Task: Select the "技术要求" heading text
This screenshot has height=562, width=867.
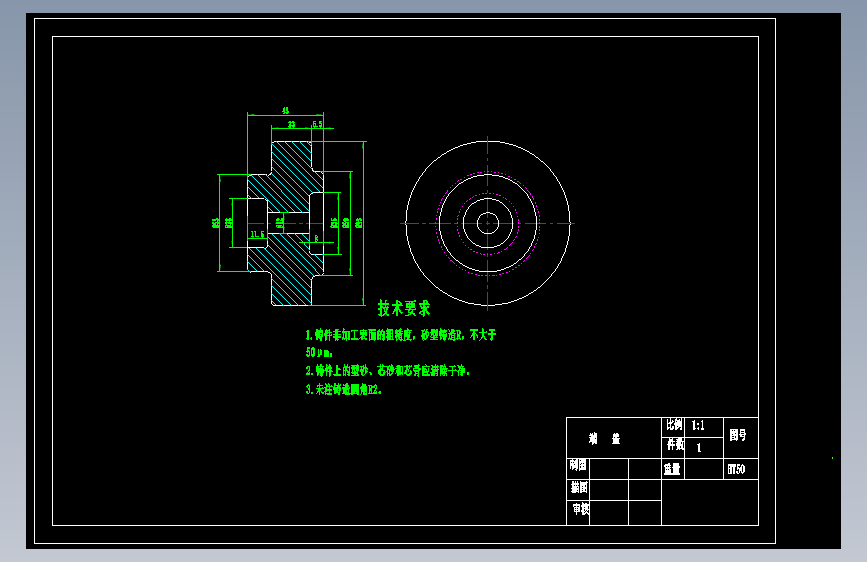Action: (x=404, y=309)
